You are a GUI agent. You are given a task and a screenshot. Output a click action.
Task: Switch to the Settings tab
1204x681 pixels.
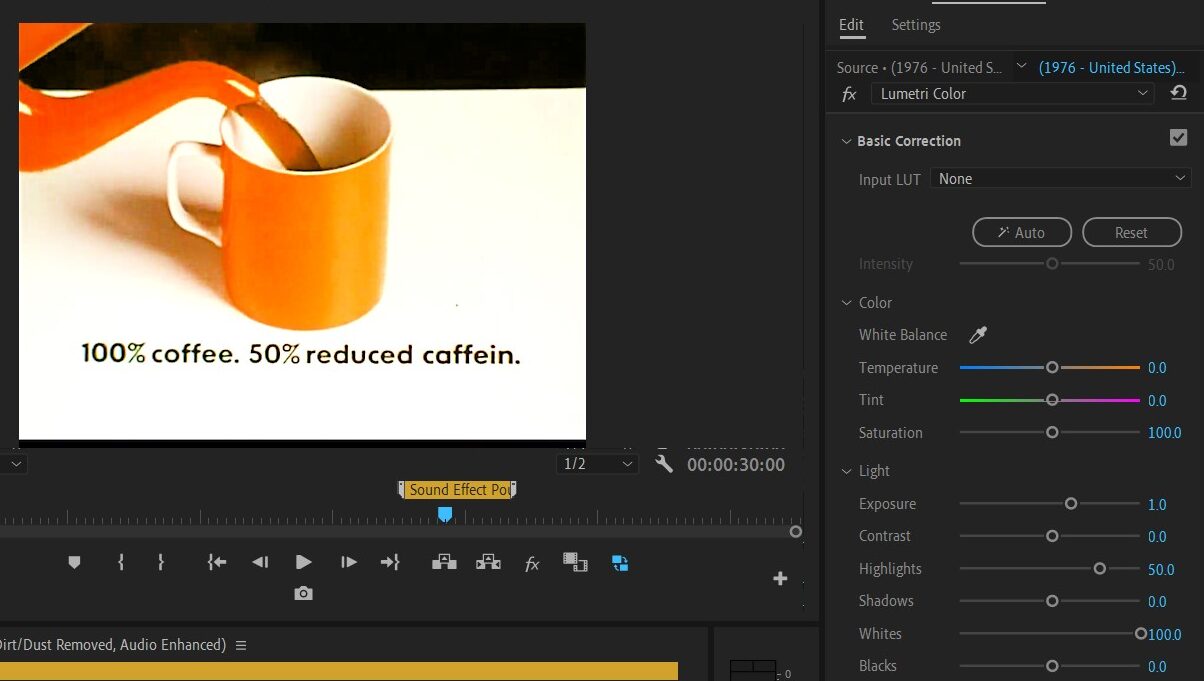[916, 25]
